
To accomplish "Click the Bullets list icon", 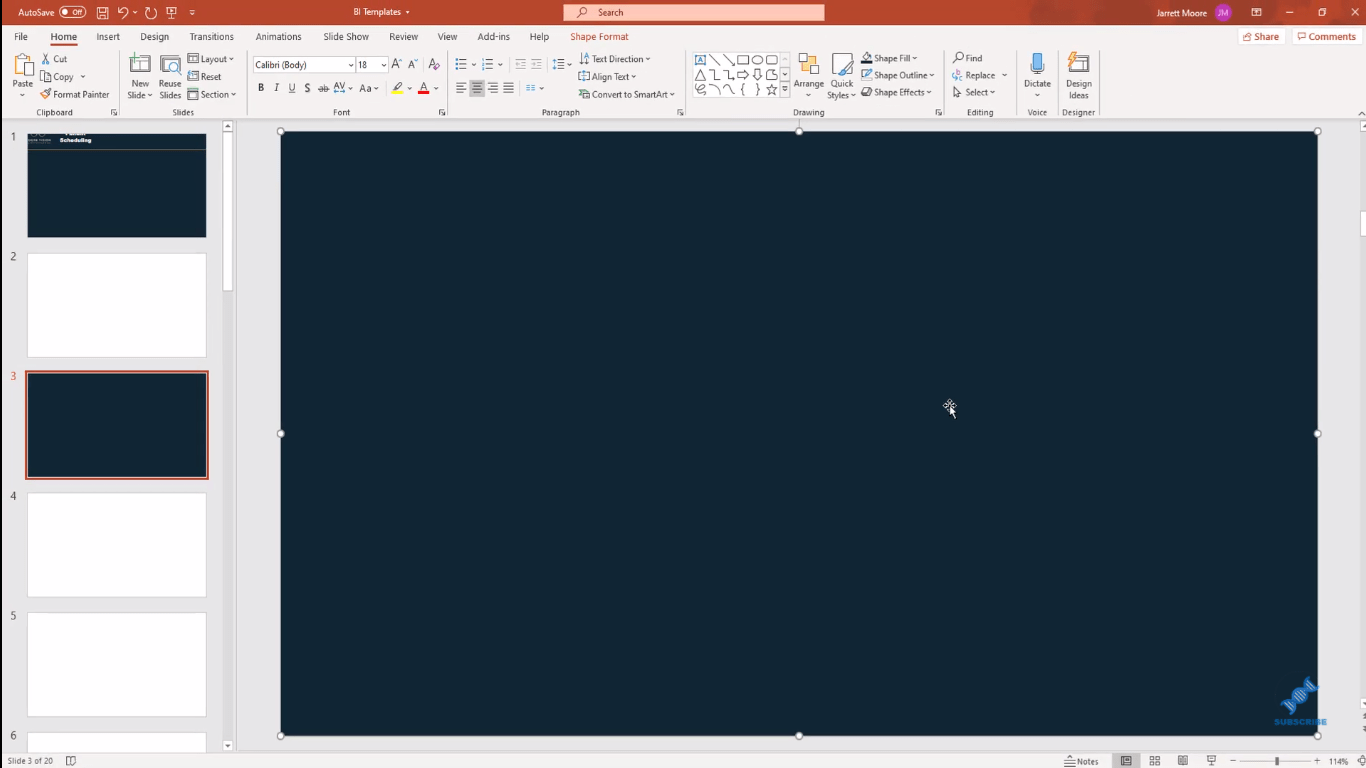I will point(460,64).
